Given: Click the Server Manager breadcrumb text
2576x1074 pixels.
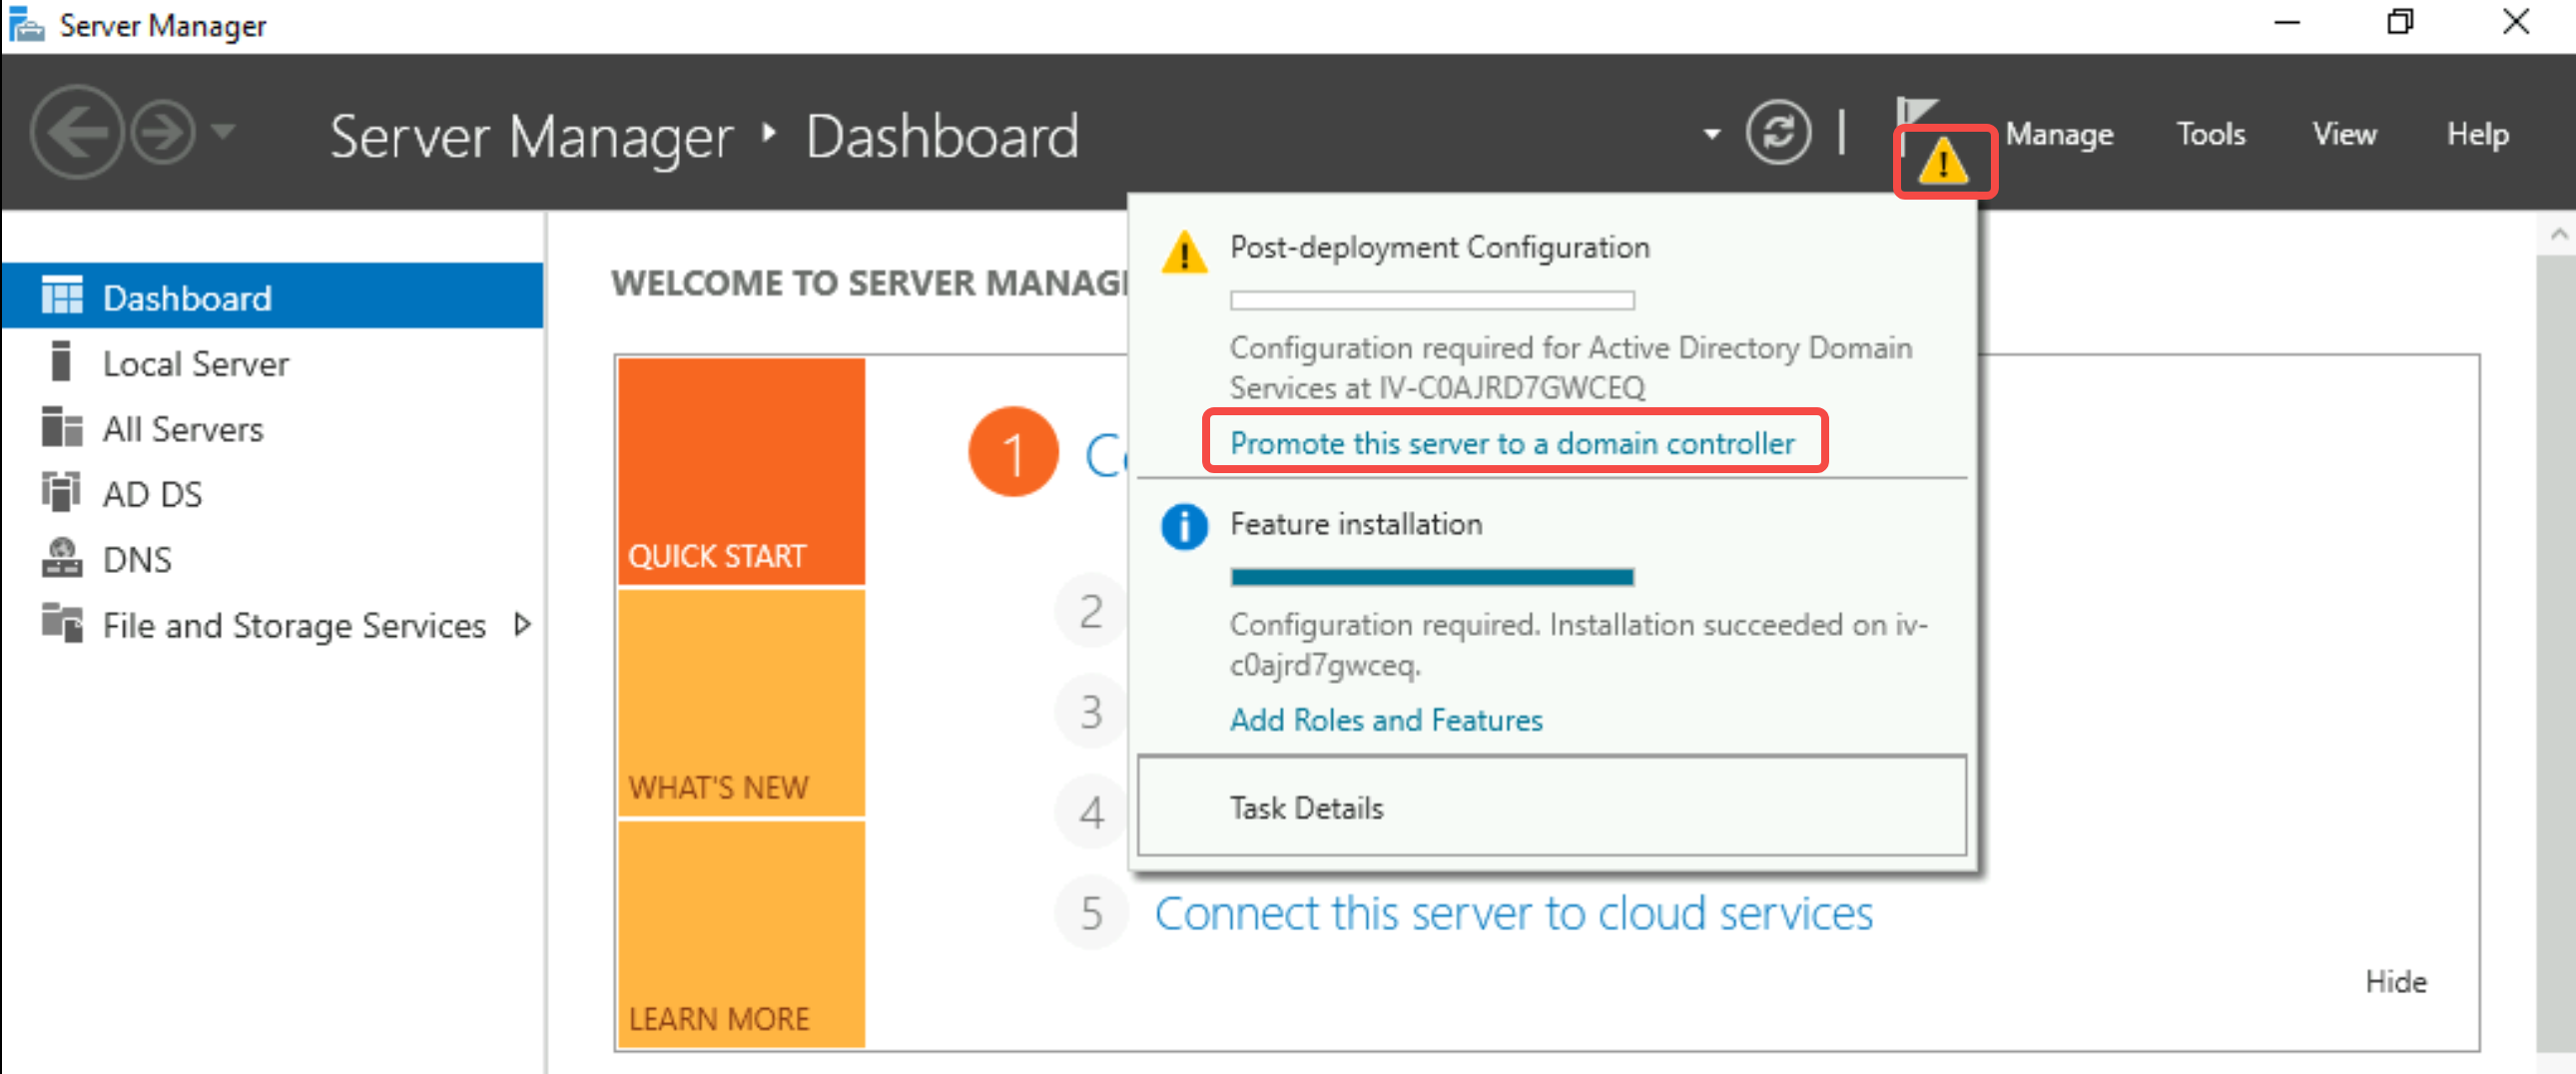Looking at the screenshot, I should (531, 136).
